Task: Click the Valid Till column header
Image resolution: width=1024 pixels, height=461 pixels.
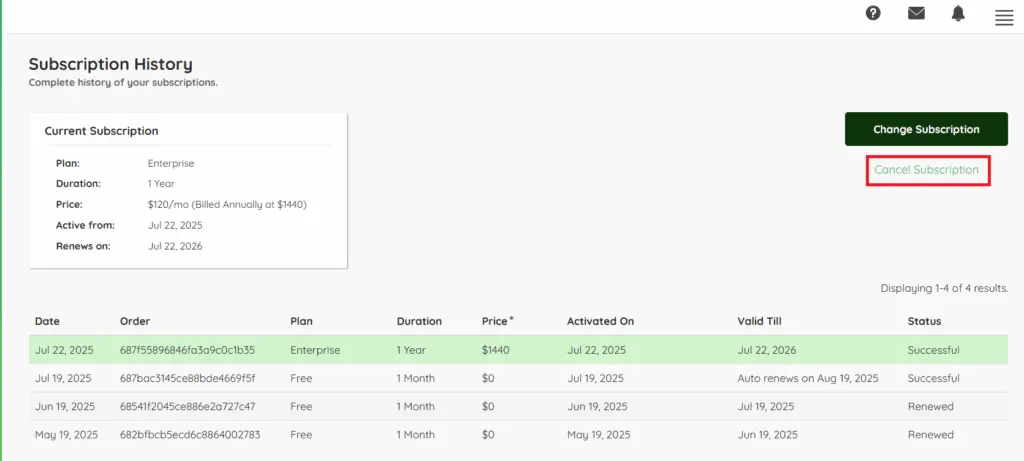Action: [x=759, y=321]
